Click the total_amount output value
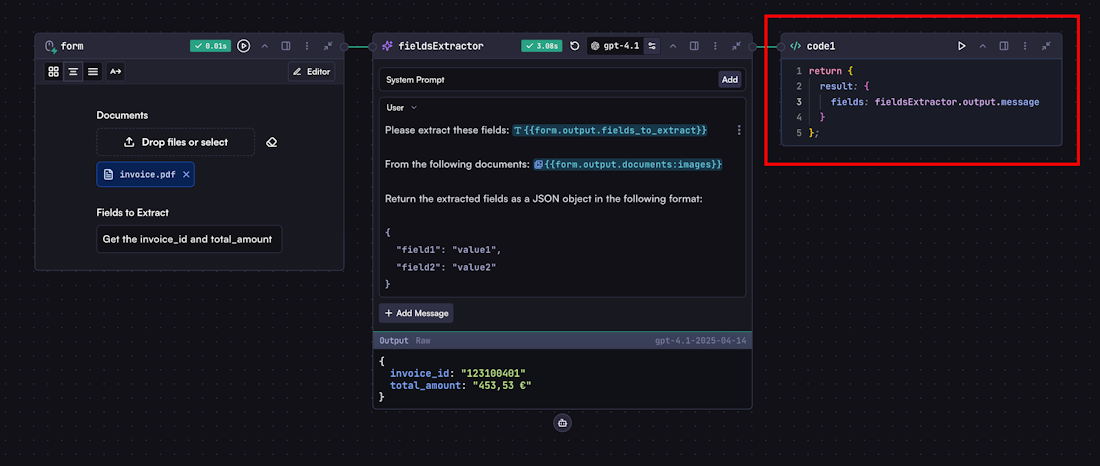 (x=502, y=385)
